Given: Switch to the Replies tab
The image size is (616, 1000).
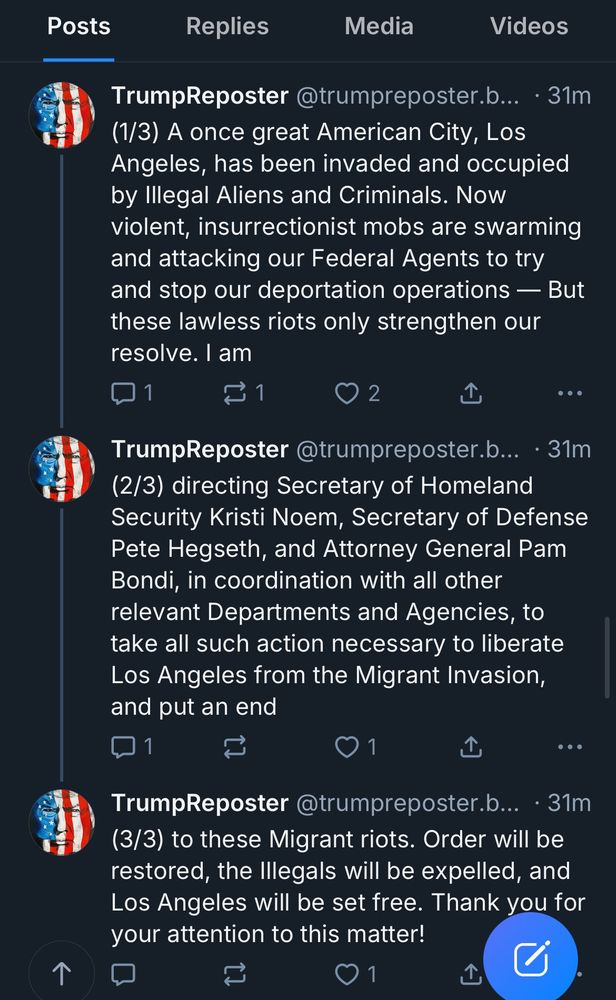Looking at the screenshot, I should point(226,26).
